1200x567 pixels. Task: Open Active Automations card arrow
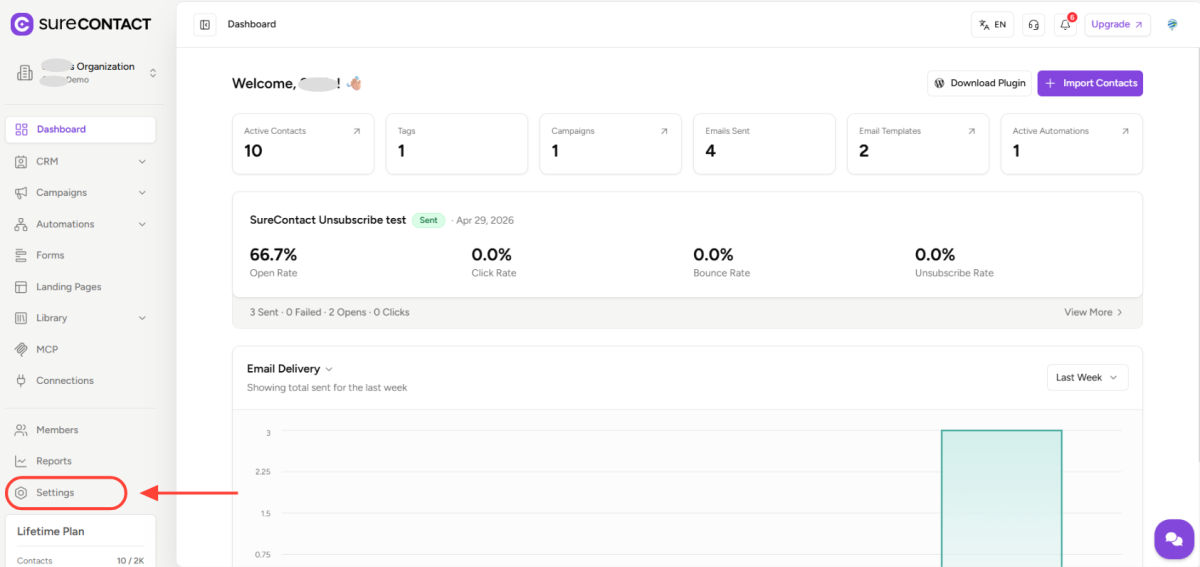1125,131
